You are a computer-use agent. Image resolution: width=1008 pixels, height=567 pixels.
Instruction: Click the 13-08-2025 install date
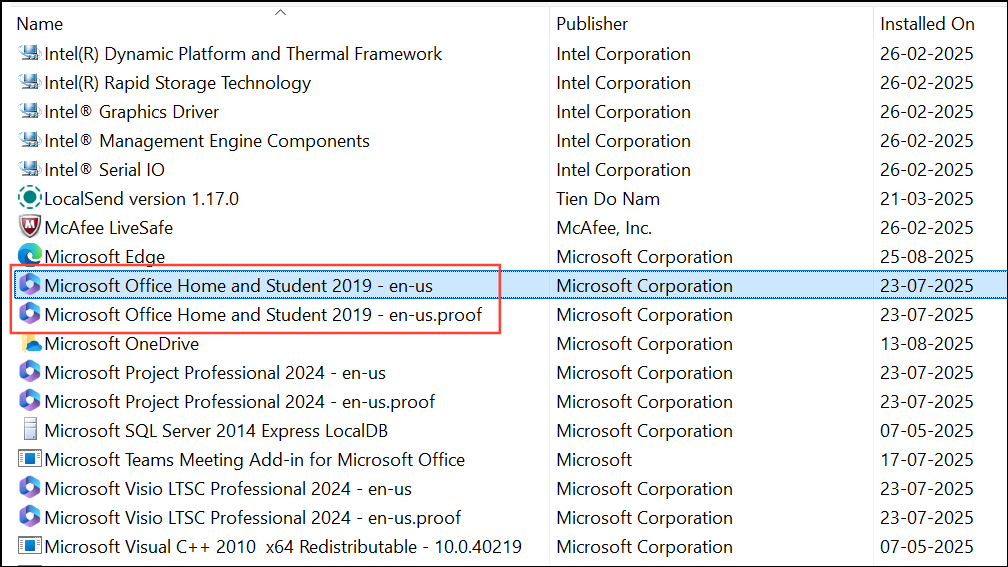pyautogui.click(x=926, y=344)
